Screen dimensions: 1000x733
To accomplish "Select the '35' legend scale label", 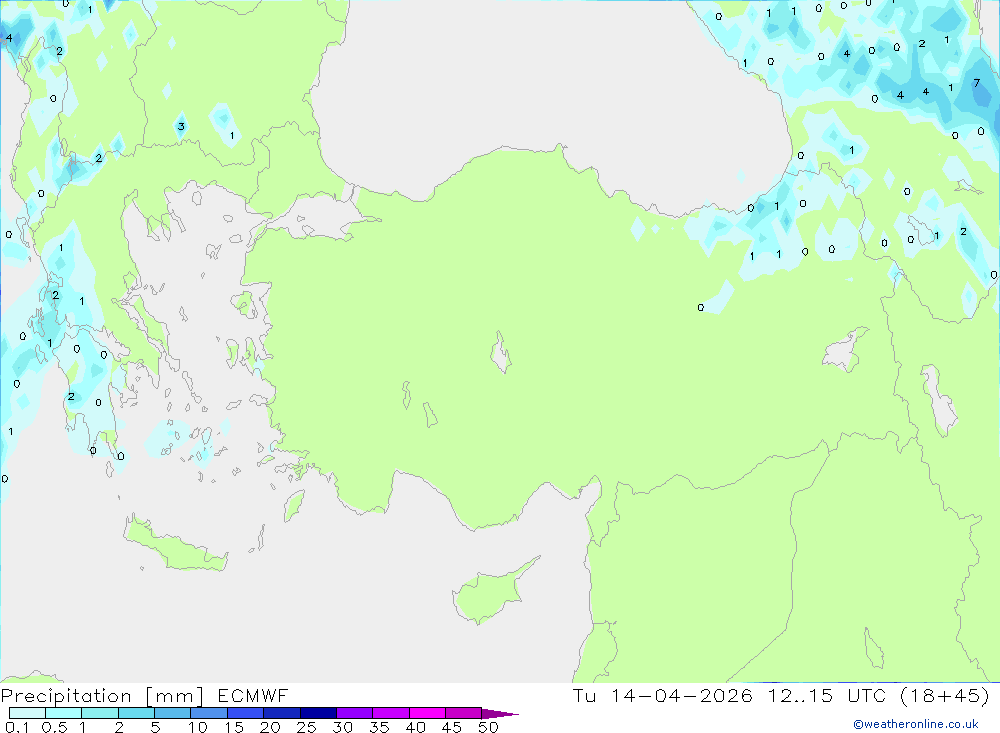I will 379,727.
